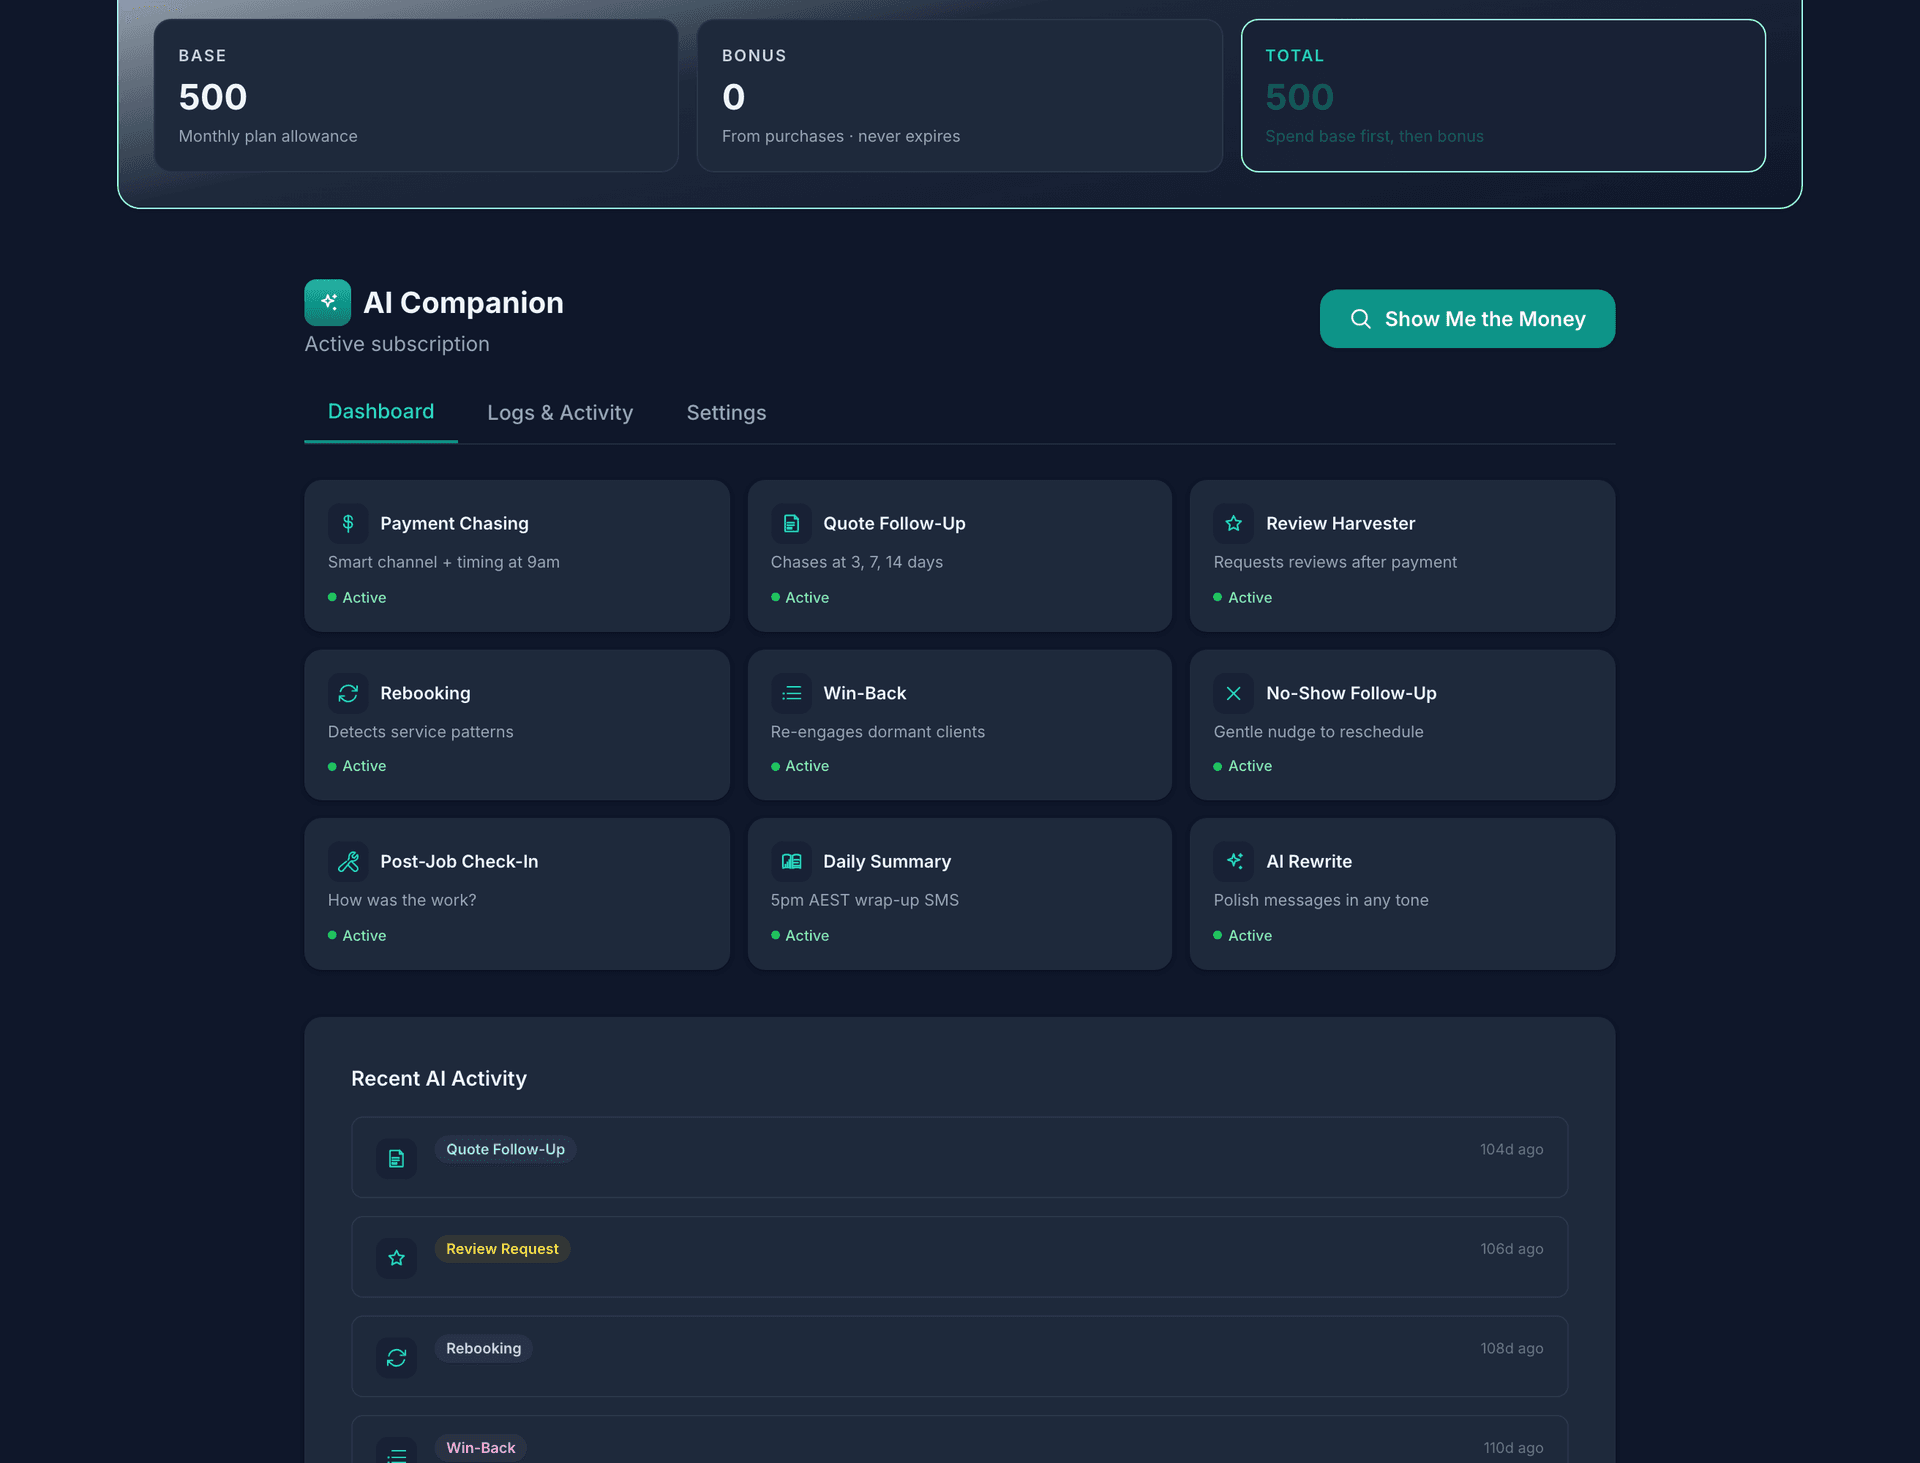Click the star icon on Review Harvester card

click(x=1234, y=523)
